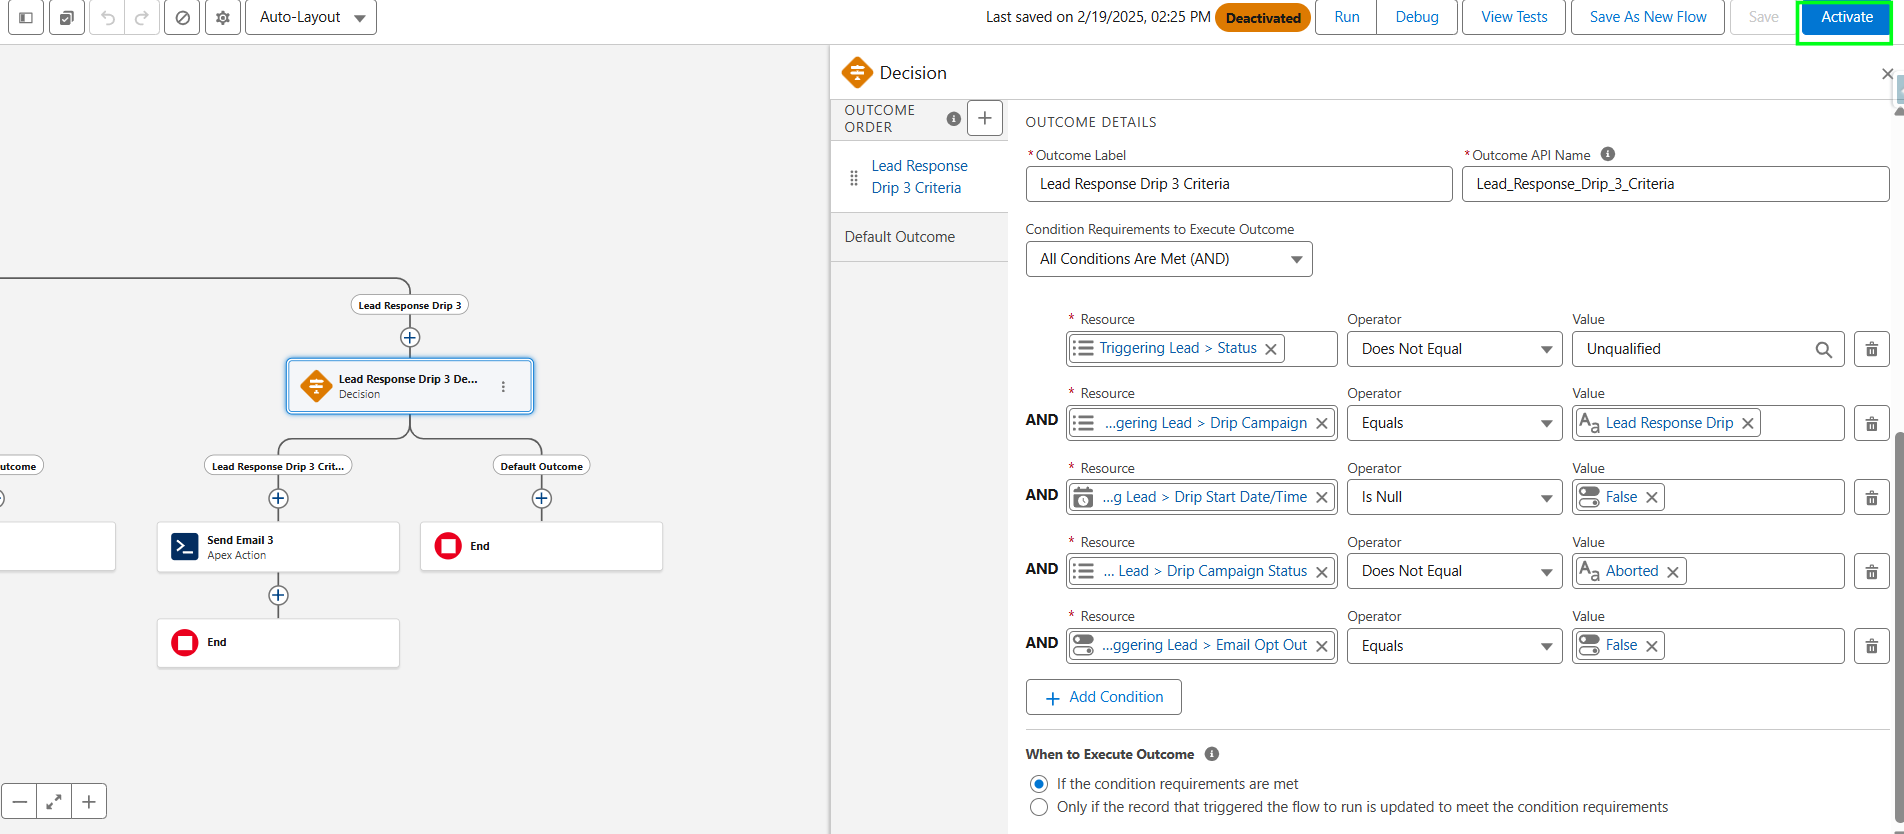Zoom out of the flow canvas
1904x834 pixels.
tap(20, 801)
